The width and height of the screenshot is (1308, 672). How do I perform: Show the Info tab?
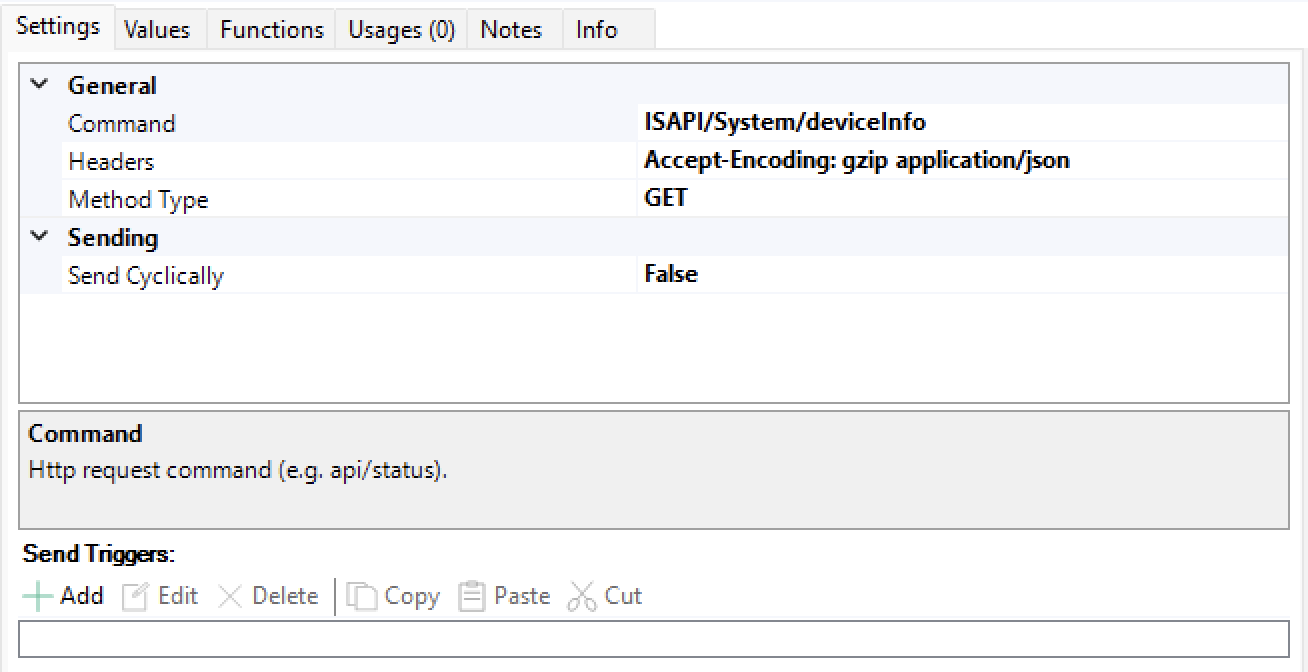(x=596, y=30)
